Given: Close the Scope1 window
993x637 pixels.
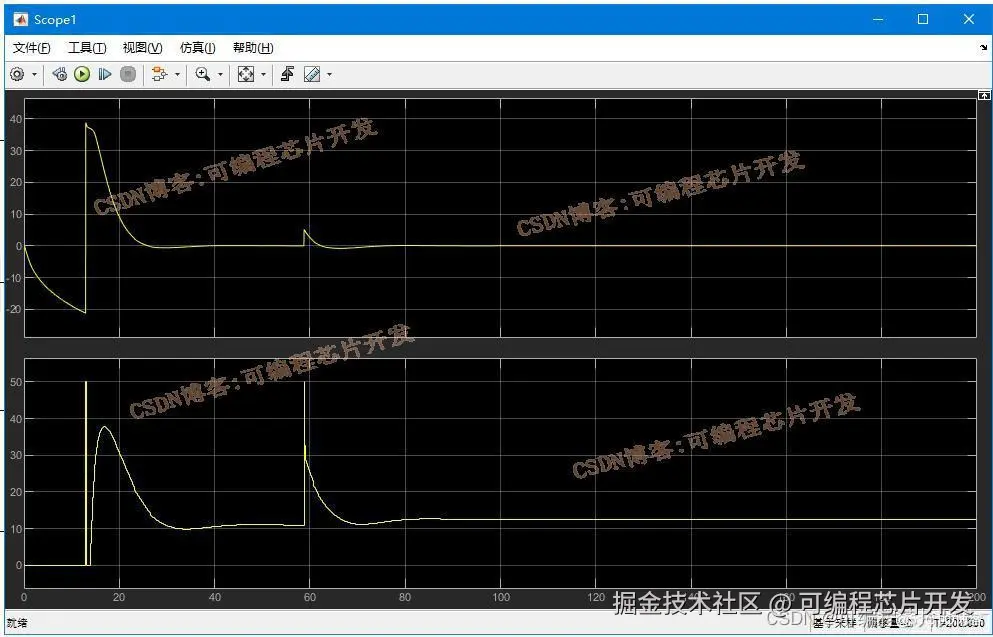Looking at the screenshot, I should pos(968,20).
